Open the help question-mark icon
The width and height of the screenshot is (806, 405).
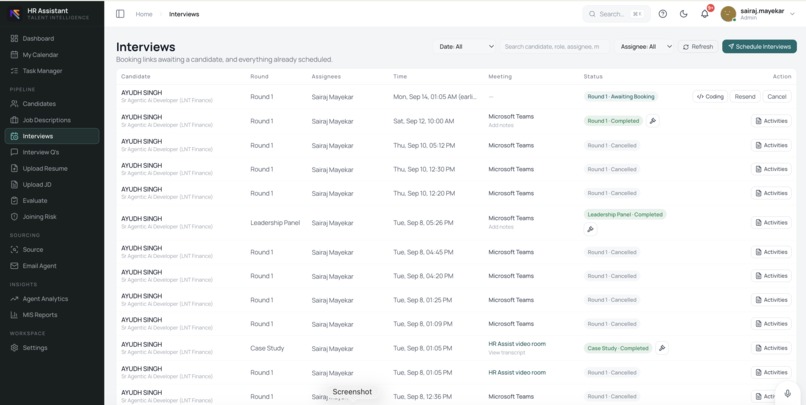coord(663,14)
